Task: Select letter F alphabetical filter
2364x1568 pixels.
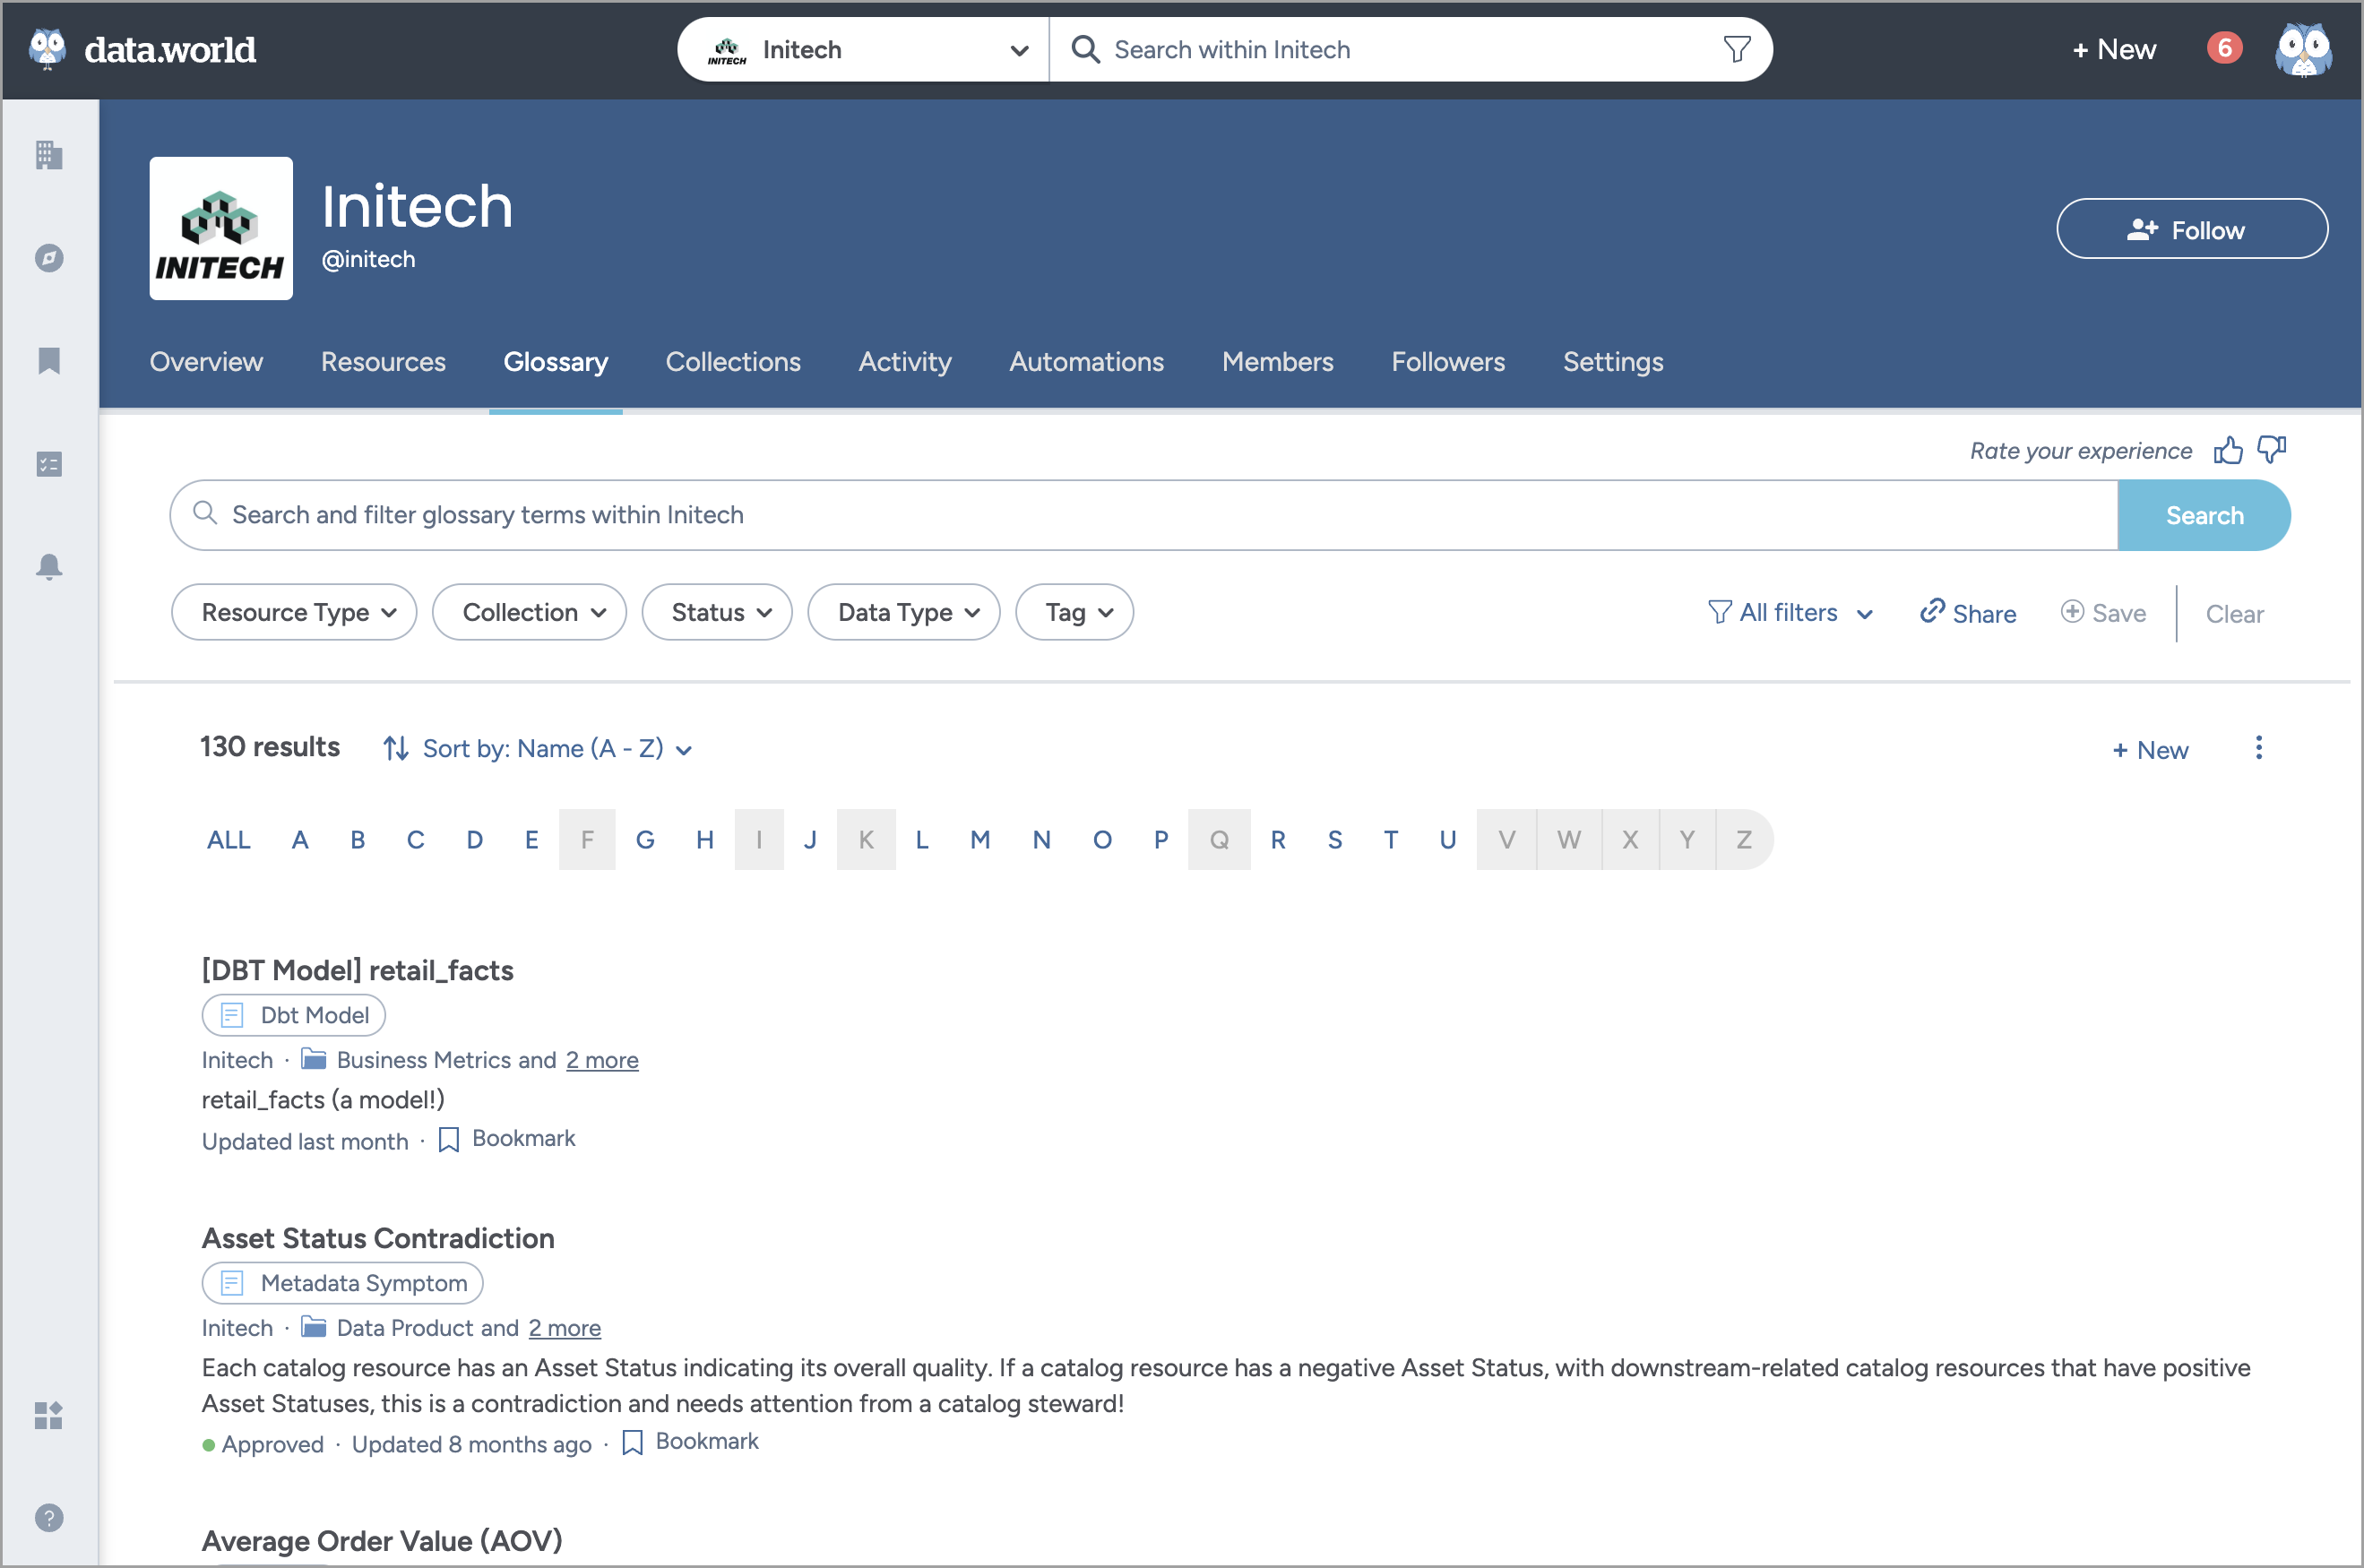Action: [588, 839]
